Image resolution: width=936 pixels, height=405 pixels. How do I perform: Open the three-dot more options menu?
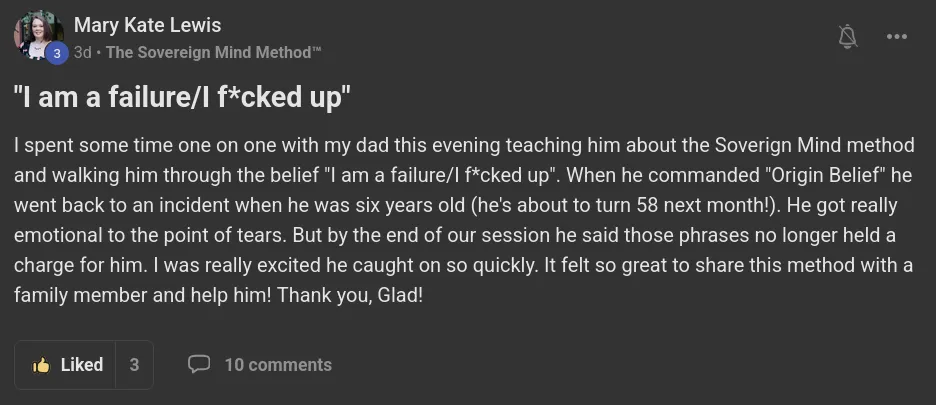click(897, 37)
